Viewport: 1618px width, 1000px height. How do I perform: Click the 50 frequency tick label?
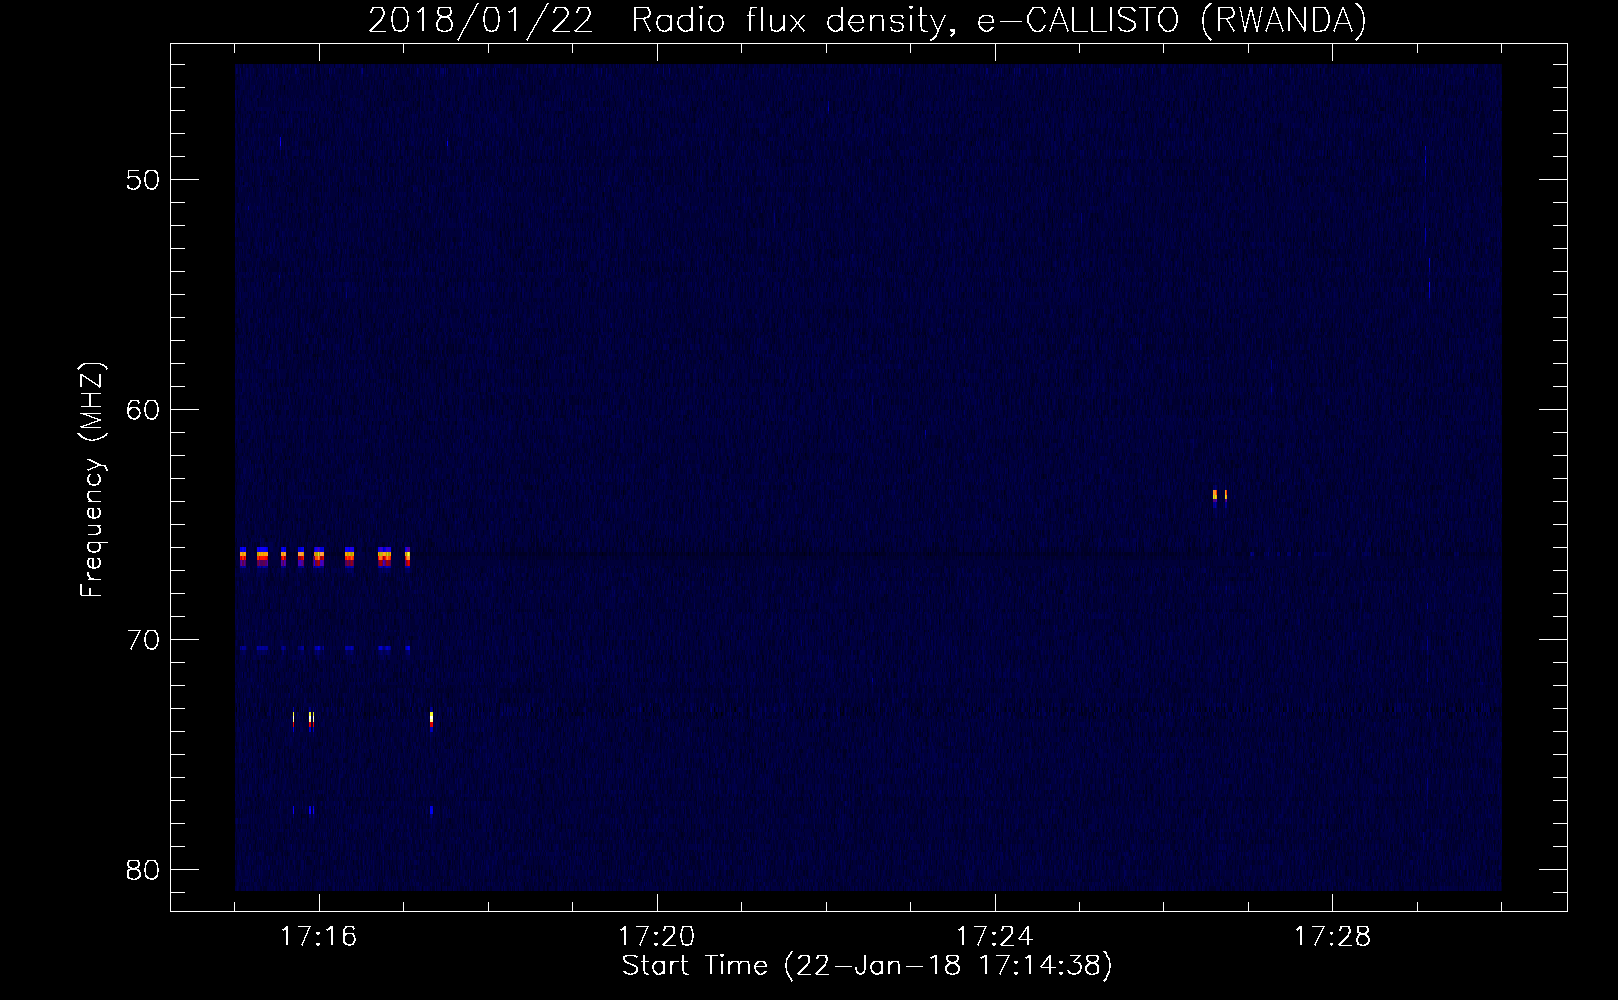[x=143, y=180]
